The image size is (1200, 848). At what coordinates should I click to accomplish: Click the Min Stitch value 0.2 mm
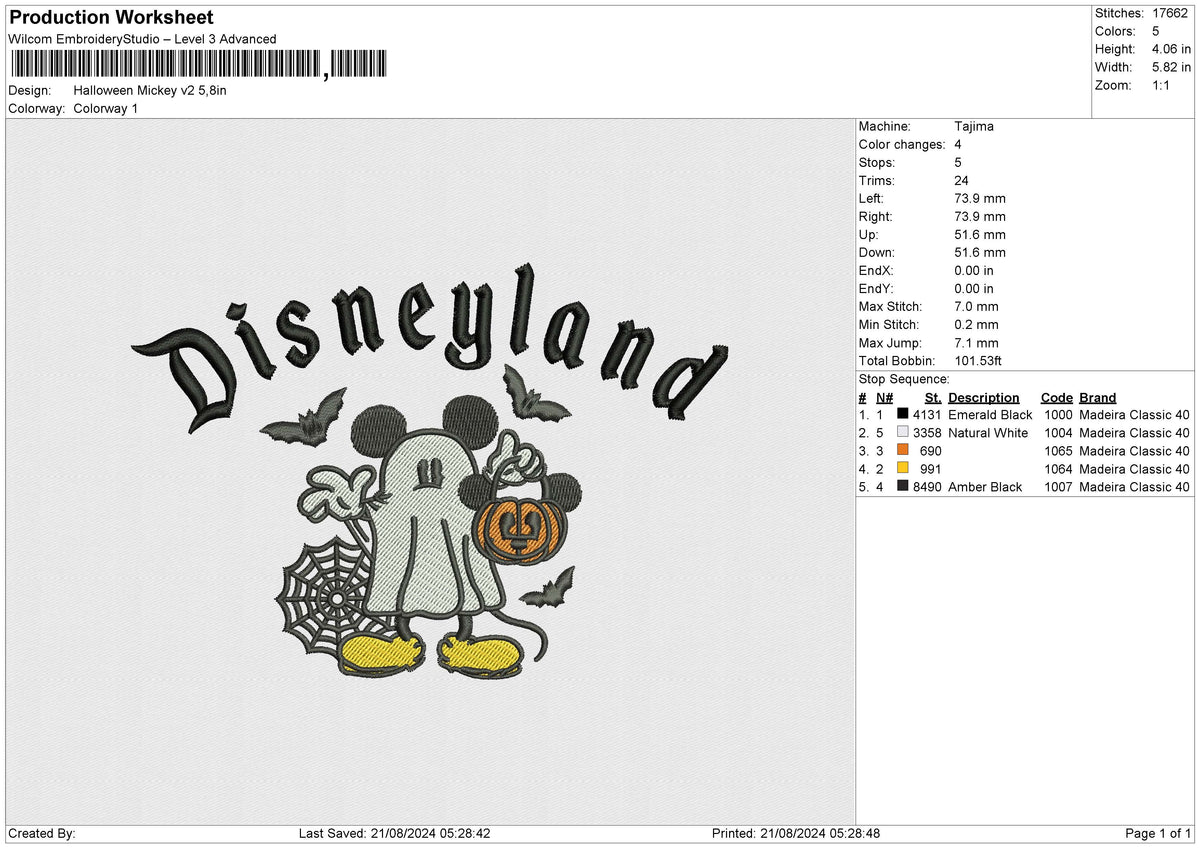point(976,325)
